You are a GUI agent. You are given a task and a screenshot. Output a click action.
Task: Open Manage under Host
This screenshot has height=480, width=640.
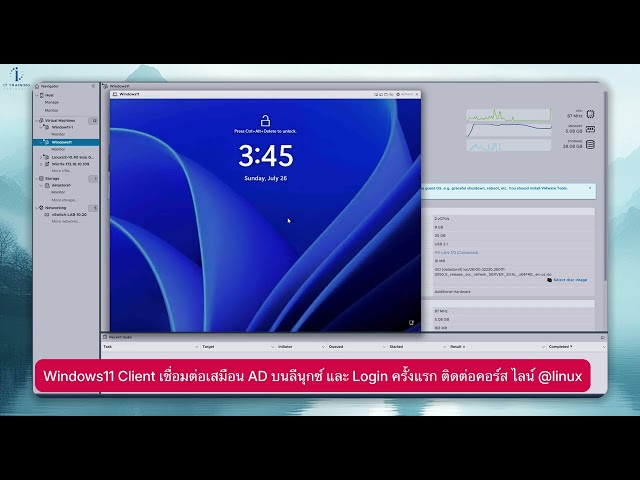point(52,102)
